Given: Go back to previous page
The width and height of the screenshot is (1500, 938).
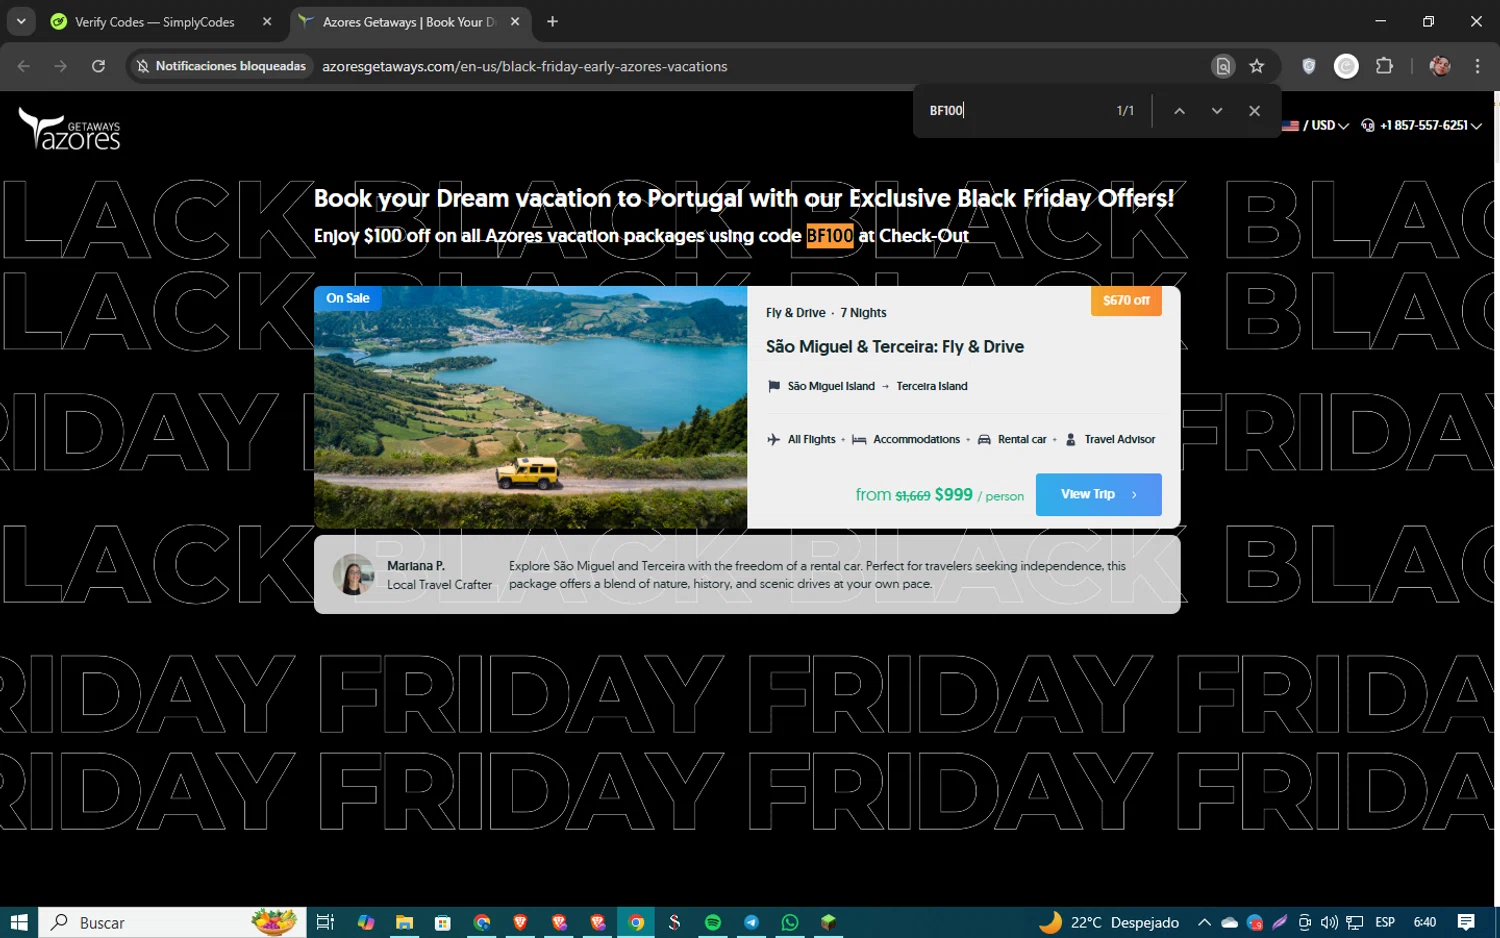Looking at the screenshot, I should (24, 66).
